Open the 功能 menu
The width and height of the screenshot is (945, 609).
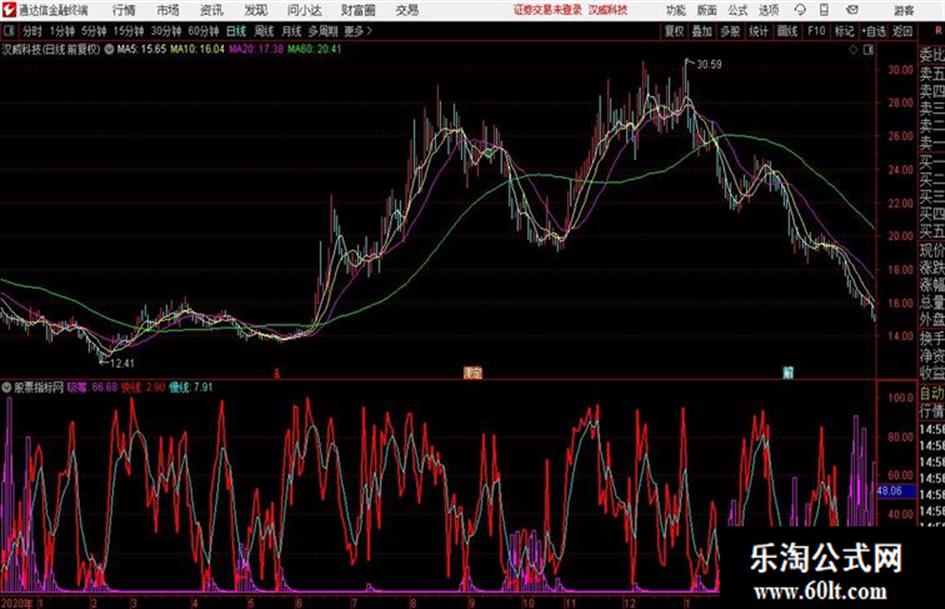pyautogui.click(x=676, y=10)
